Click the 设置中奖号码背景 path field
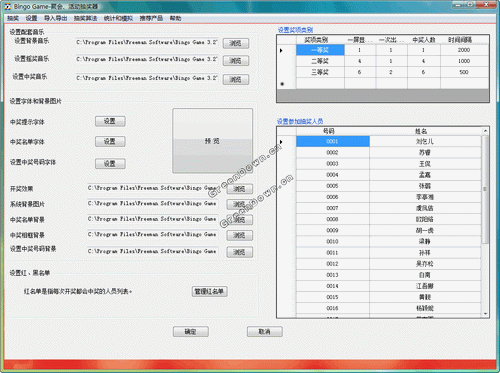 coord(152,251)
